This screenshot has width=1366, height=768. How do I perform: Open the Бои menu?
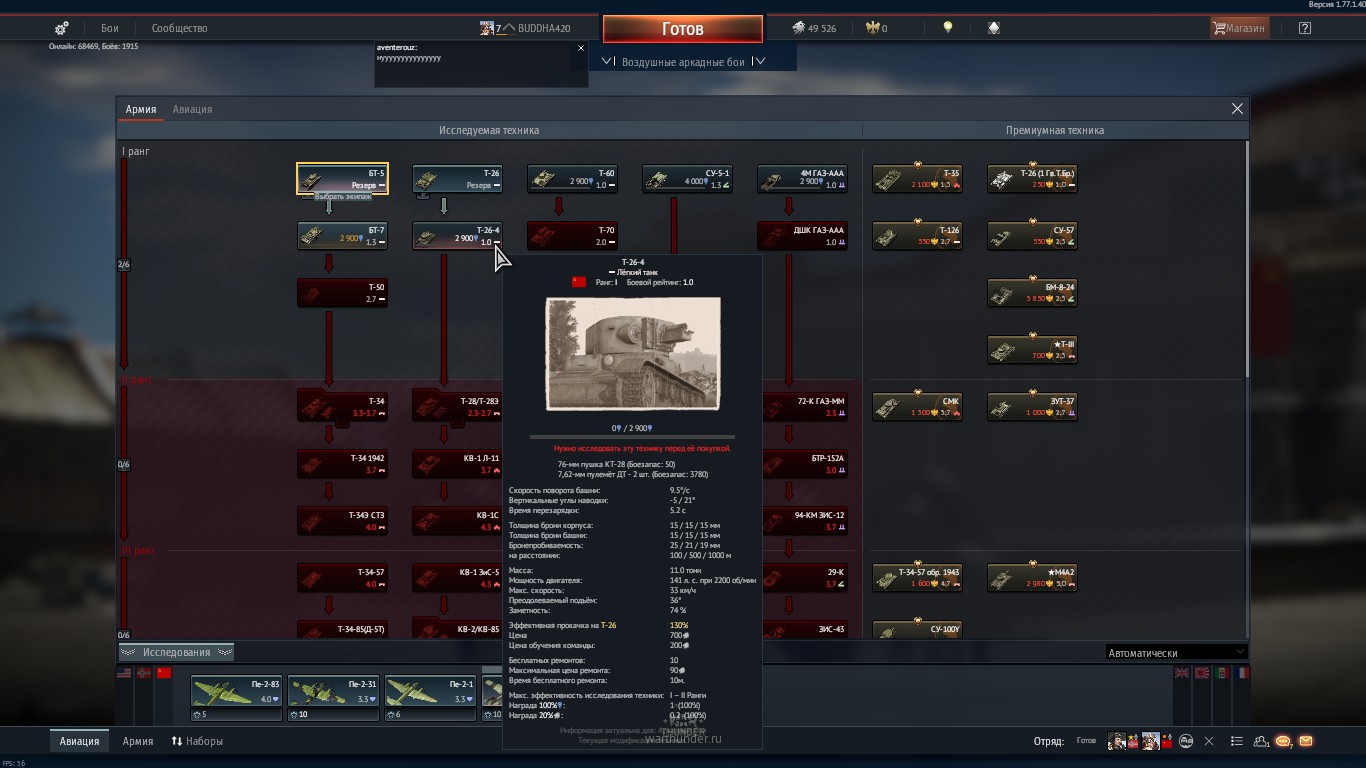pos(110,28)
